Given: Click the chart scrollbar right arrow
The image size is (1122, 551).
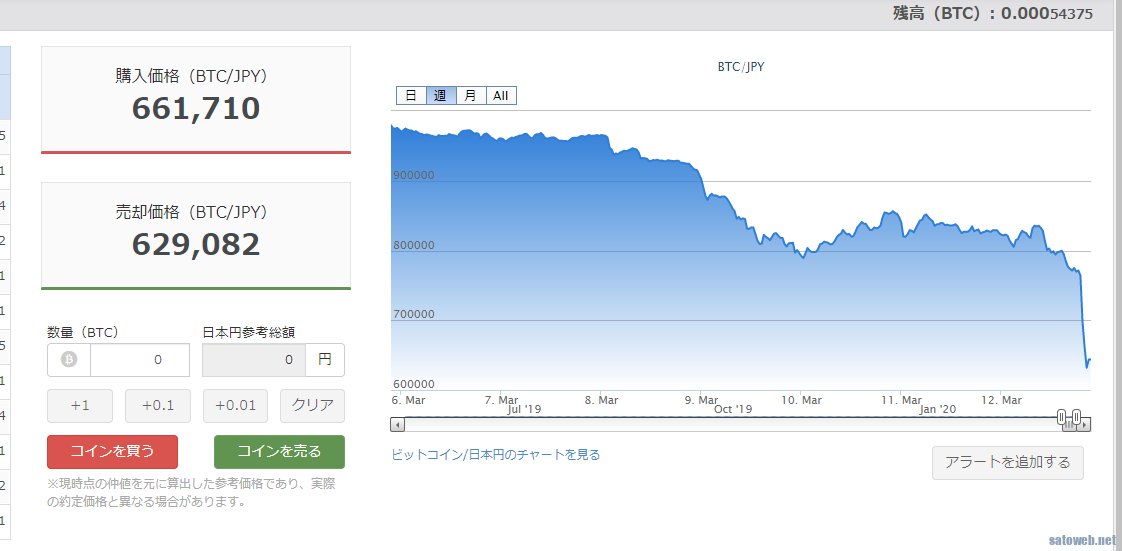Looking at the screenshot, I should 1085,424.
